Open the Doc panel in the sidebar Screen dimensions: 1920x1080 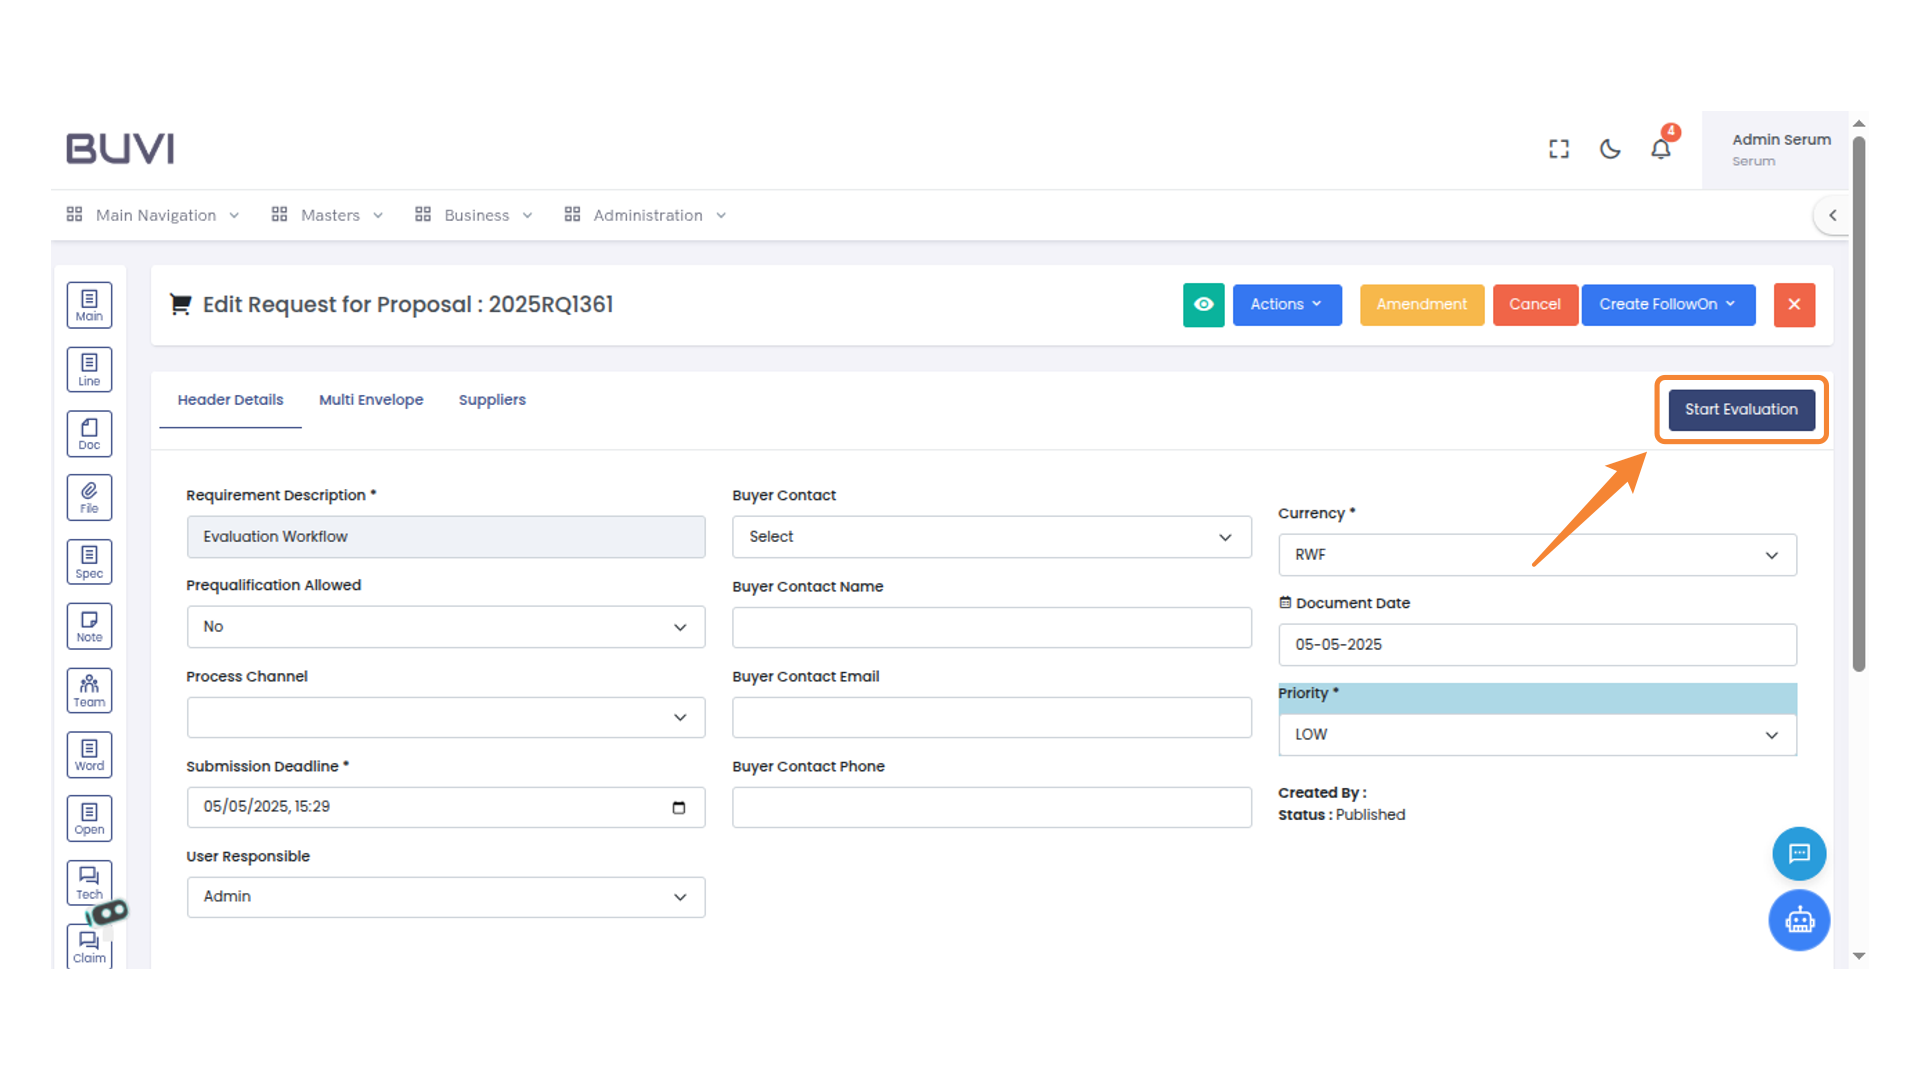(89, 433)
